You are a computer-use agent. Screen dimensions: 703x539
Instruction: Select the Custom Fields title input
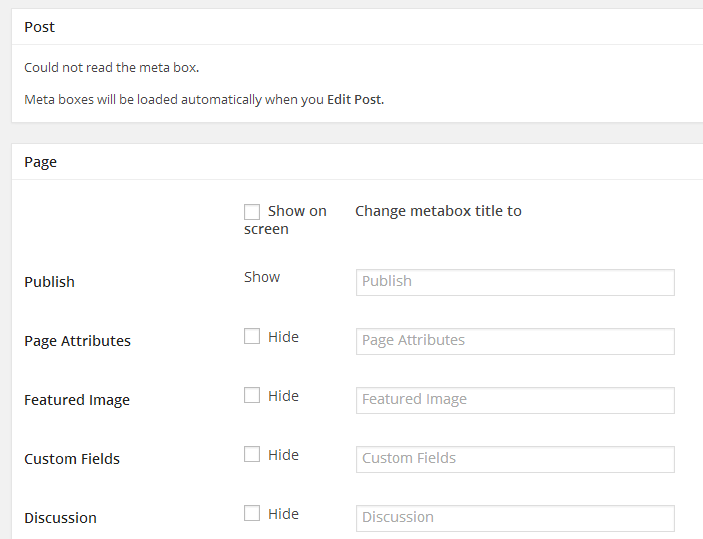[x=515, y=459]
